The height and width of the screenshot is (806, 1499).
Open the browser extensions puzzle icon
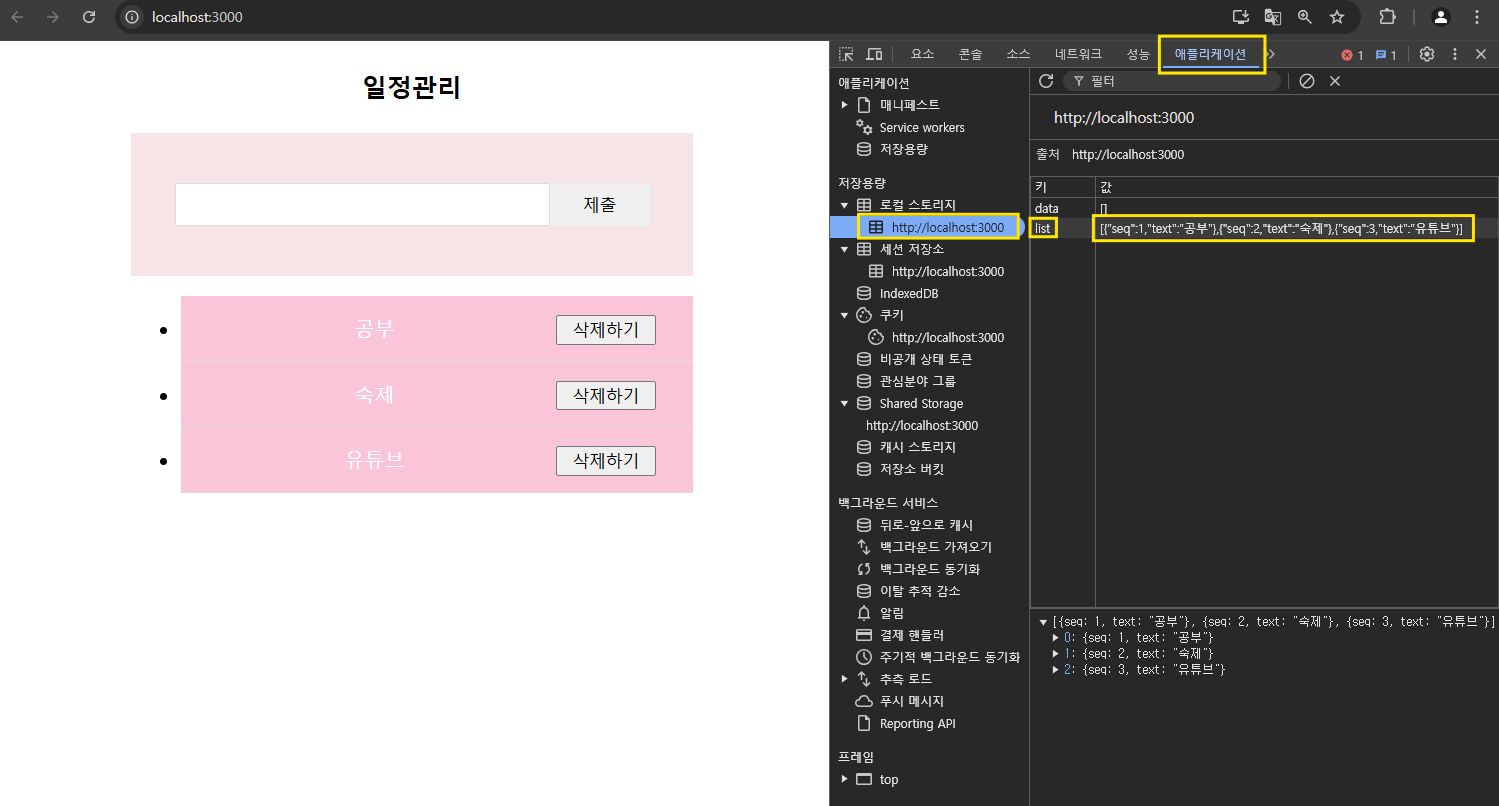1387,17
